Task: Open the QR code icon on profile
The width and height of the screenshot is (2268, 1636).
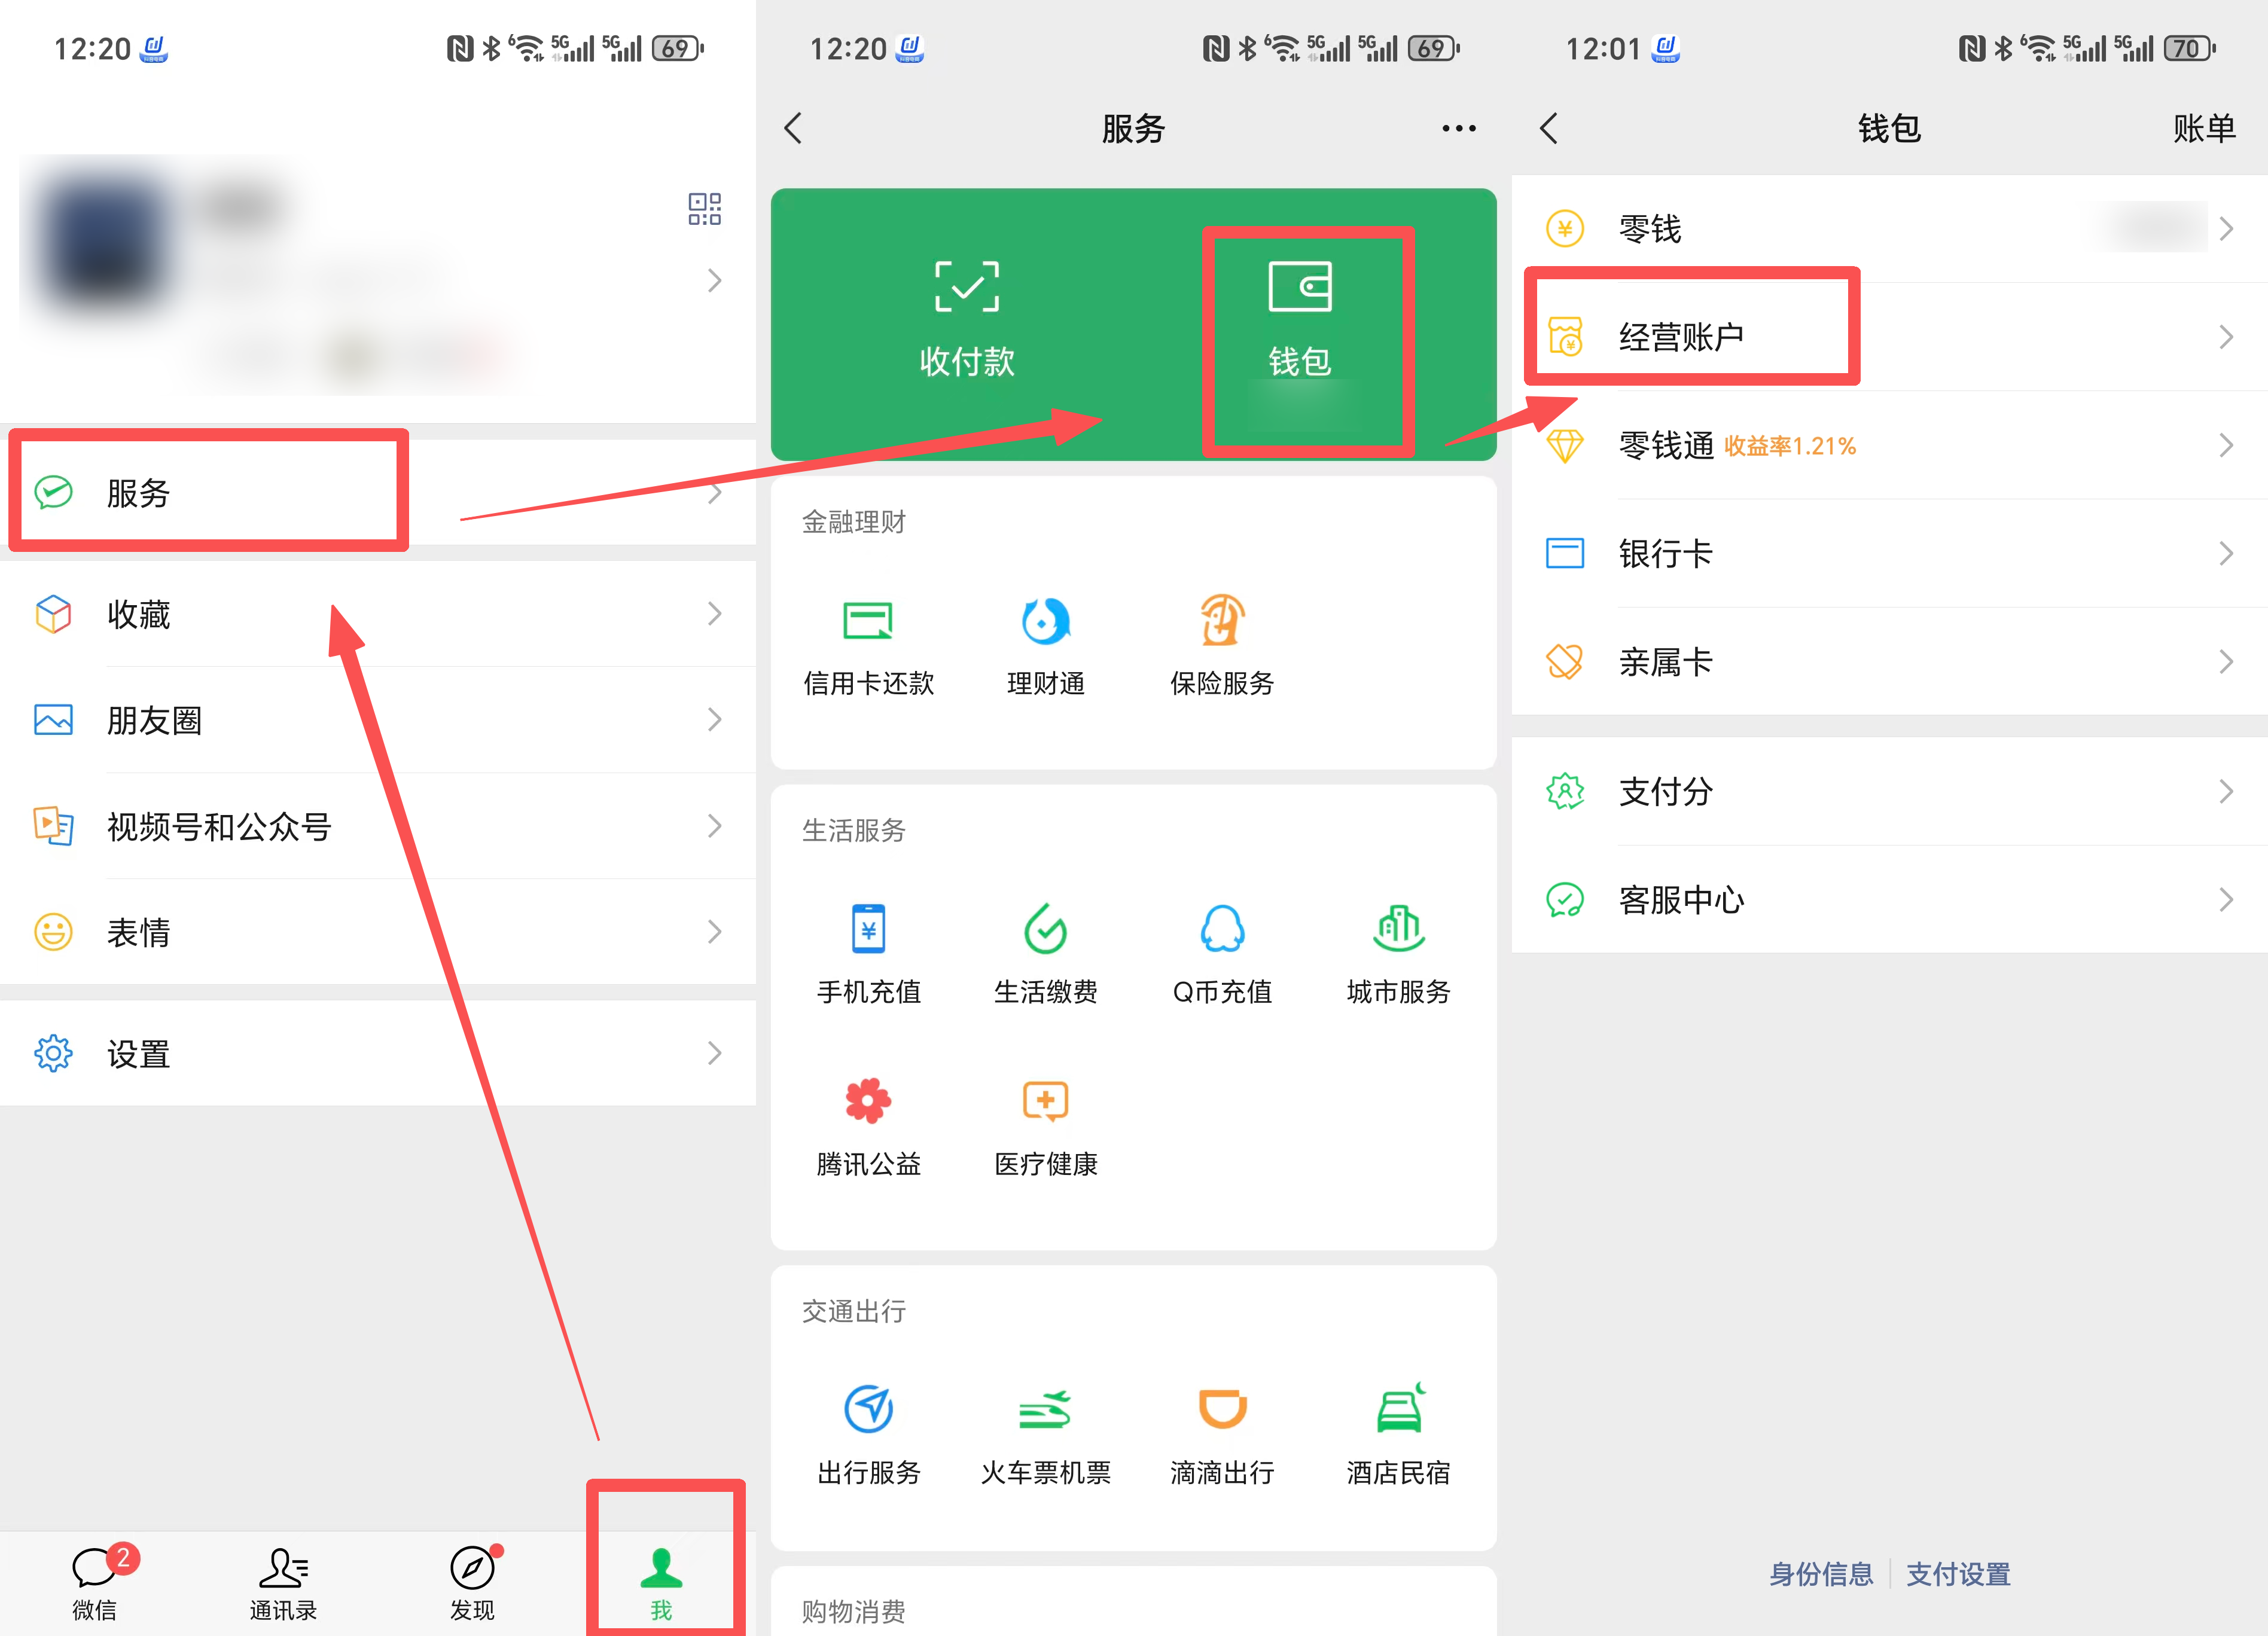Action: point(704,209)
